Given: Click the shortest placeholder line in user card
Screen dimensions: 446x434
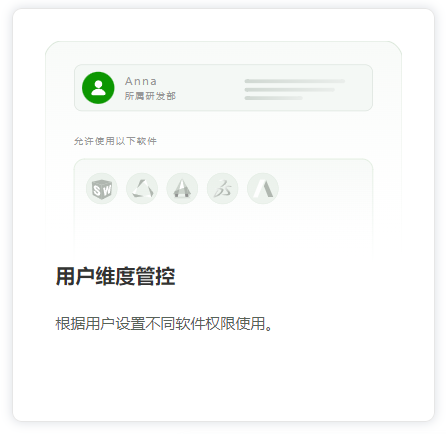Looking at the screenshot, I should click(274, 98).
